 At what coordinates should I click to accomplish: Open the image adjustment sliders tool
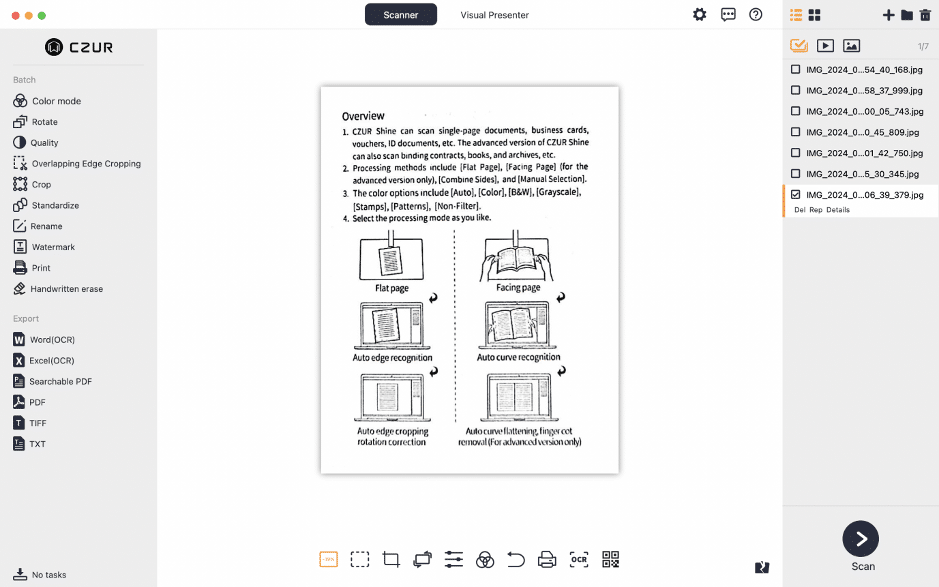tap(452, 559)
